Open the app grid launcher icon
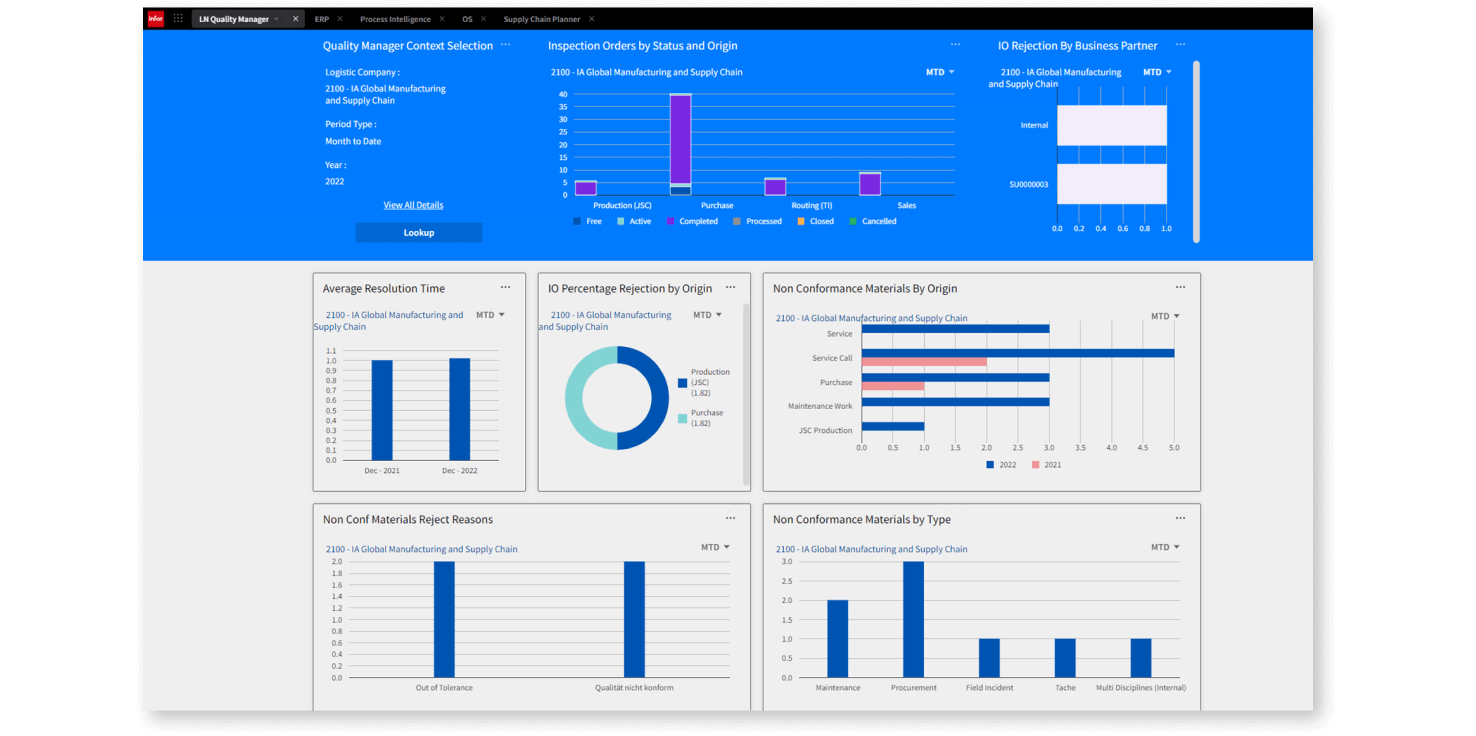The height and width of the screenshot is (736, 1476). pos(177,17)
